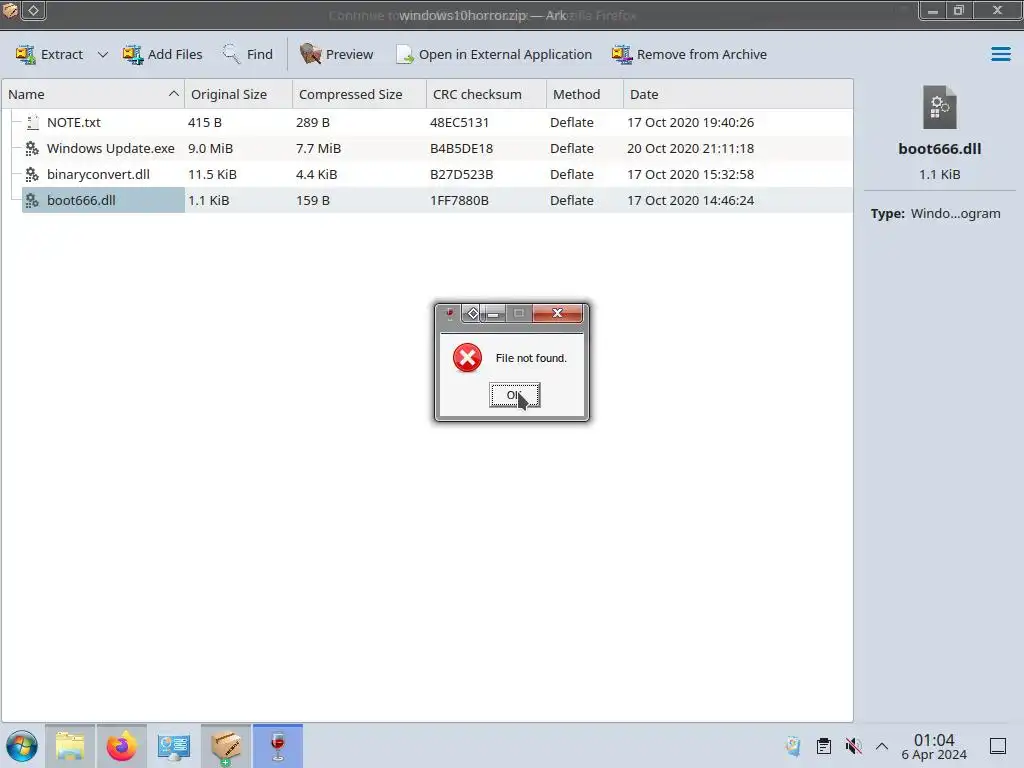The image size is (1024, 768).
Task: Switch to Wine app in taskbar
Action: click(x=278, y=746)
